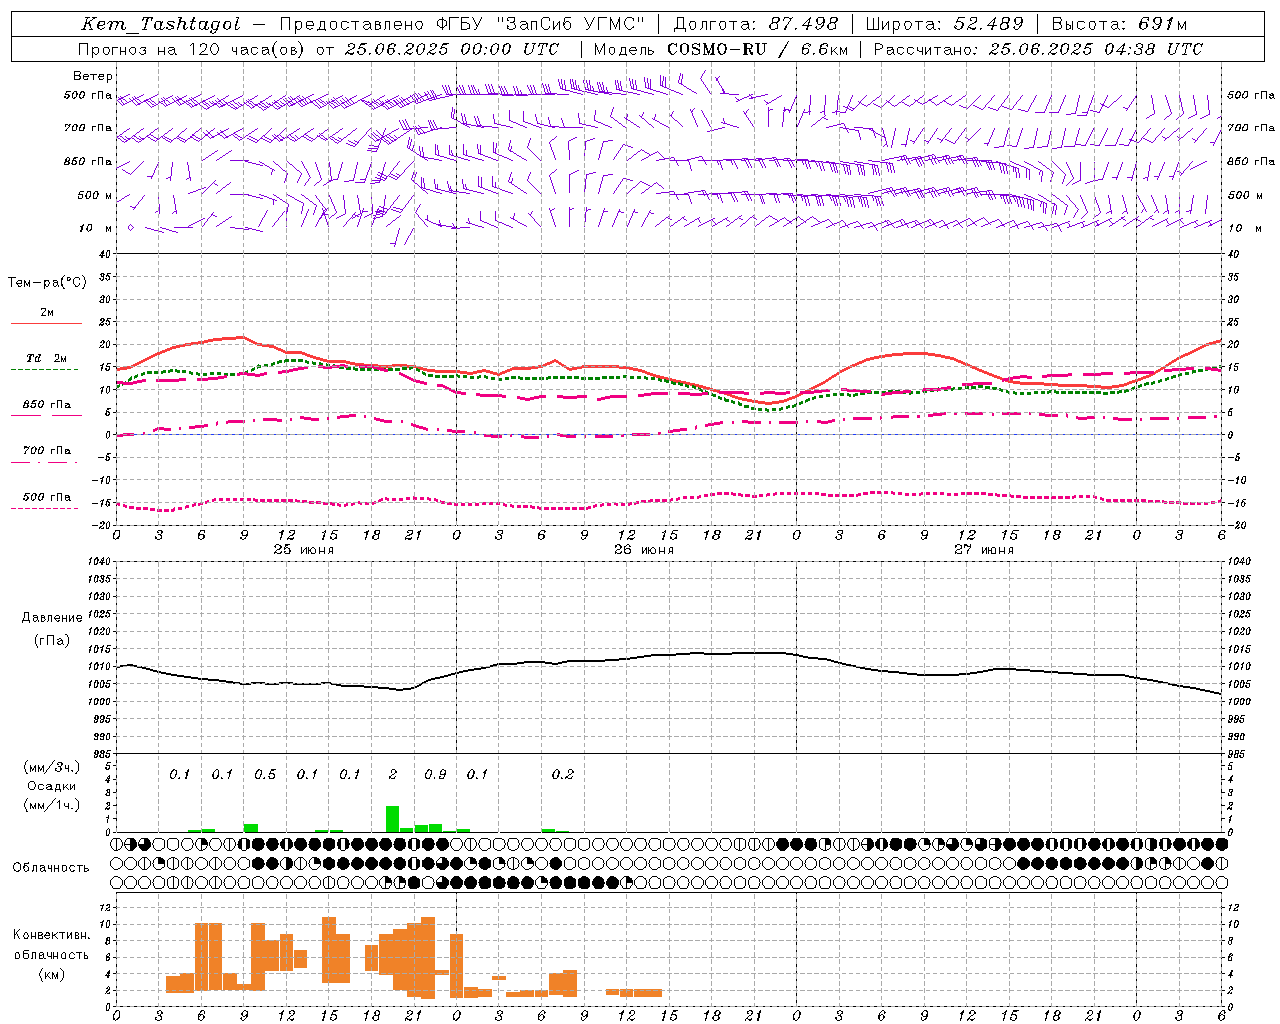Screen dimensions: 1280x1024
Task: Click the 27 июня date label
Action: click(984, 550)
